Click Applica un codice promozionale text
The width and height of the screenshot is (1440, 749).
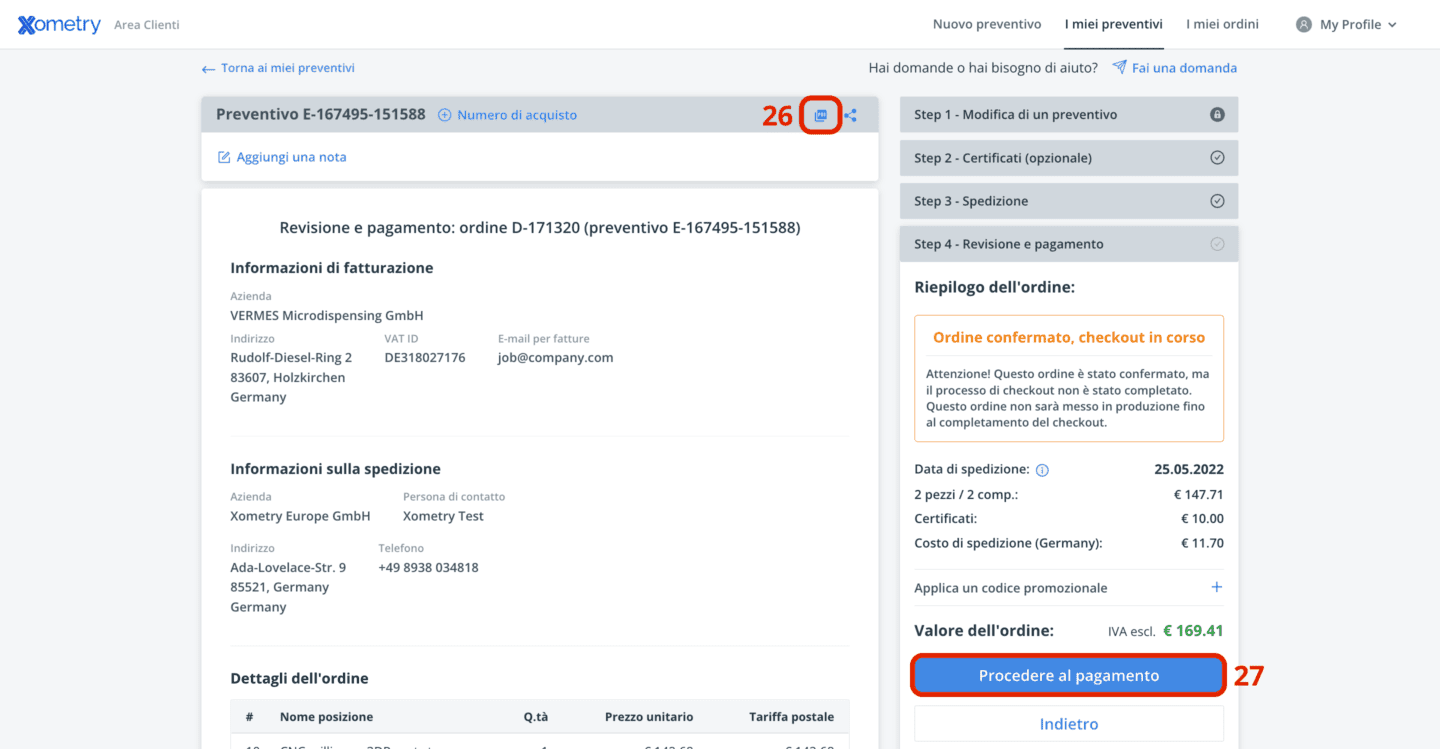click(1011, 588)
